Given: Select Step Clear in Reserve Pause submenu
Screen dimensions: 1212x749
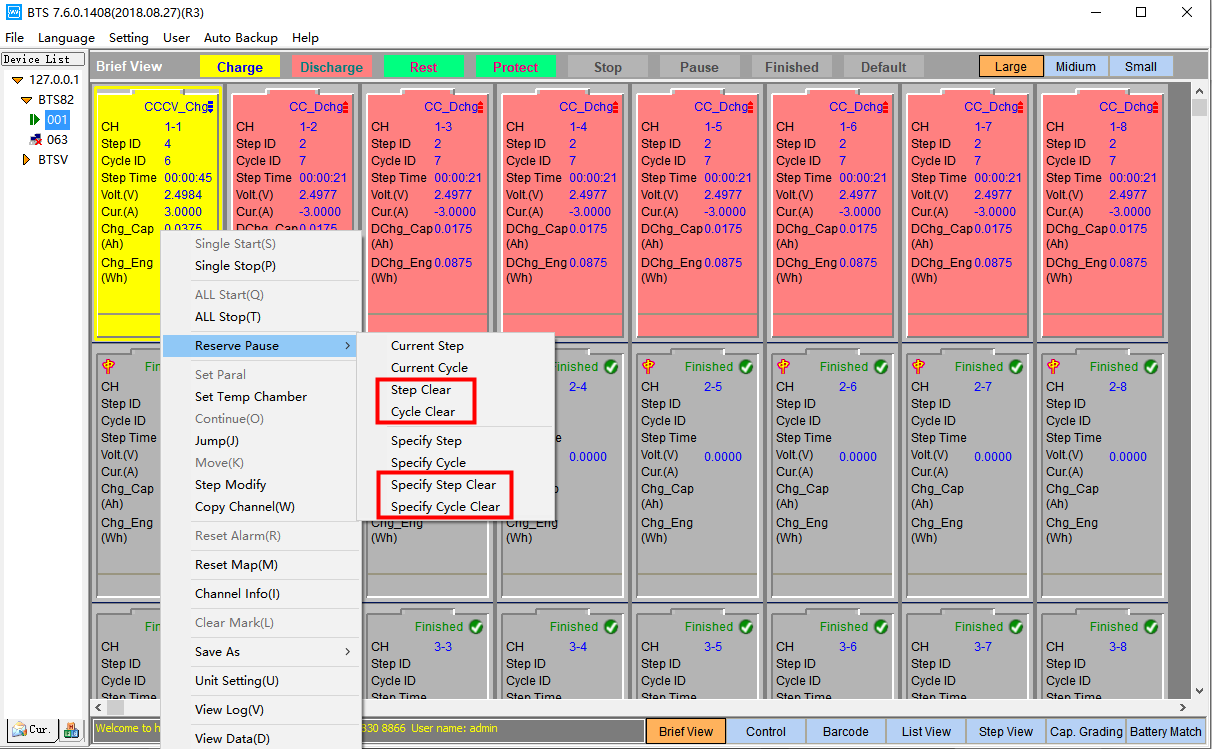Looking at the screenshot, I should pyautogui.click(x=421, y=390).
